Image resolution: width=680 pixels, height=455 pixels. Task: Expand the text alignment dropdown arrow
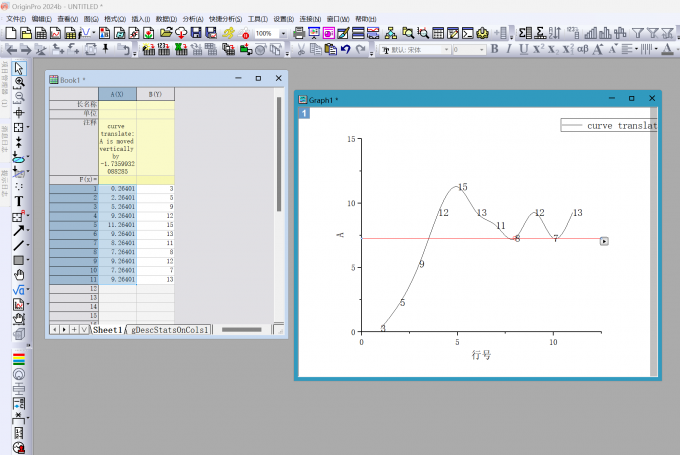coord(636,49)
